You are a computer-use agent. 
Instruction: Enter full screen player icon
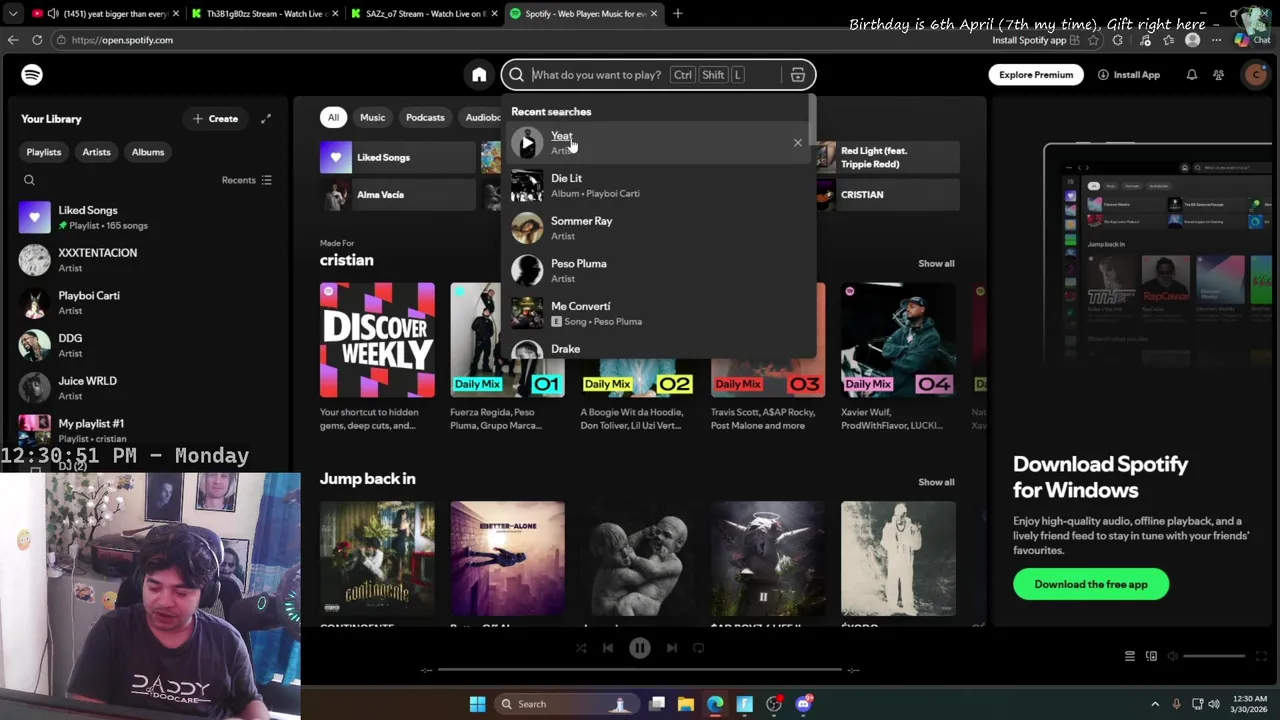1261,656
